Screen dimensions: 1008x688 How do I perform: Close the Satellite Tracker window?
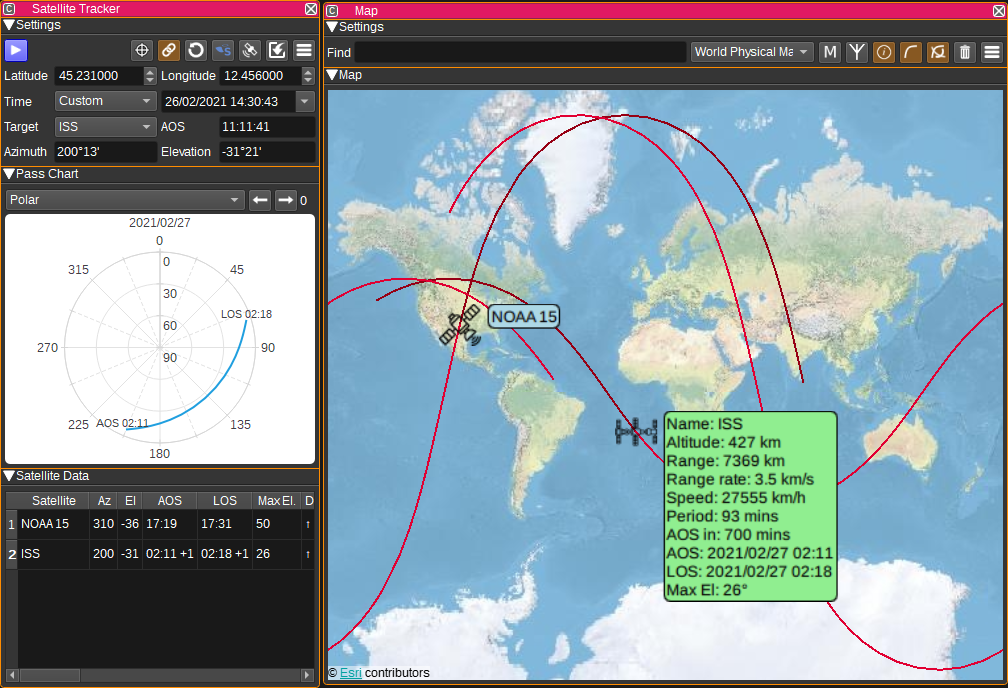pyautogui.click(x=310, y=9)
